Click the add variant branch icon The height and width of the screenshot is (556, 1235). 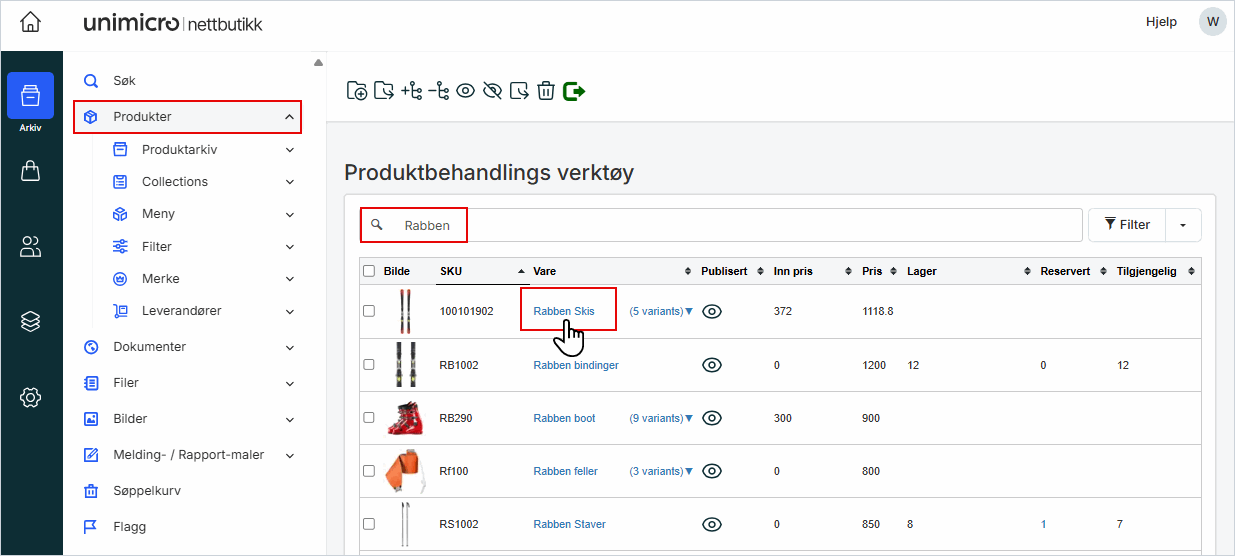(x=411, y=91)
